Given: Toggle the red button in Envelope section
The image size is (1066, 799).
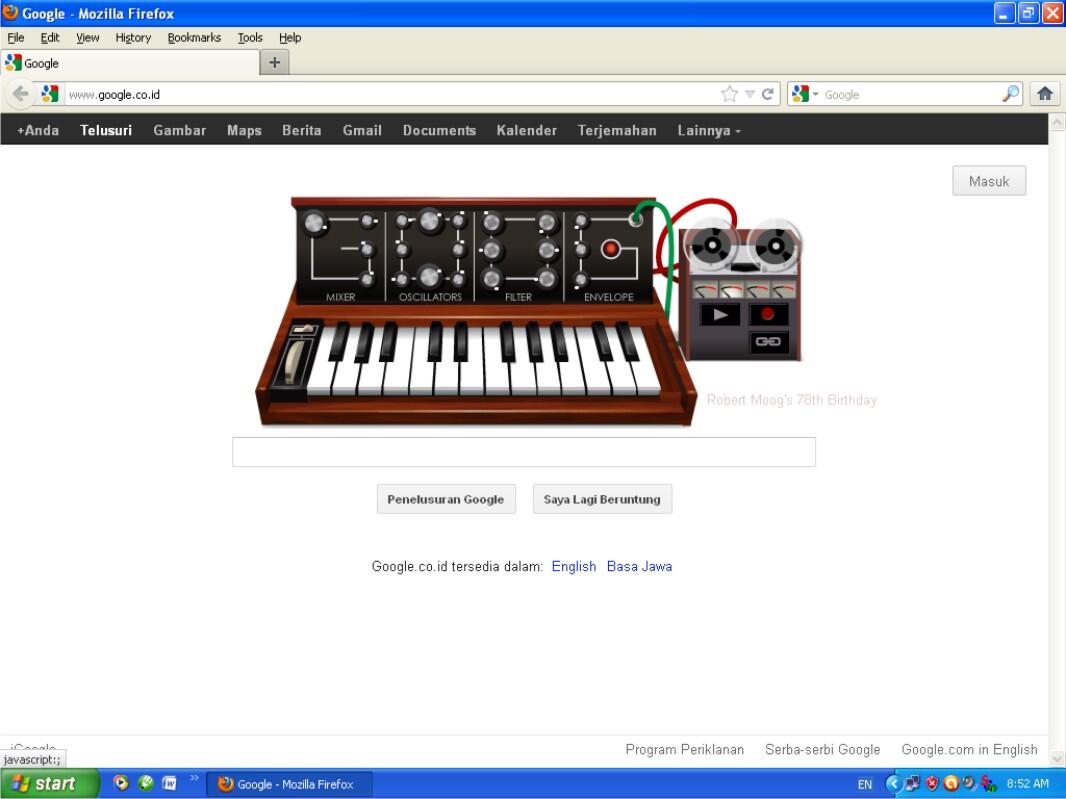Looking at the screenshot, I should tap(611, 249).
